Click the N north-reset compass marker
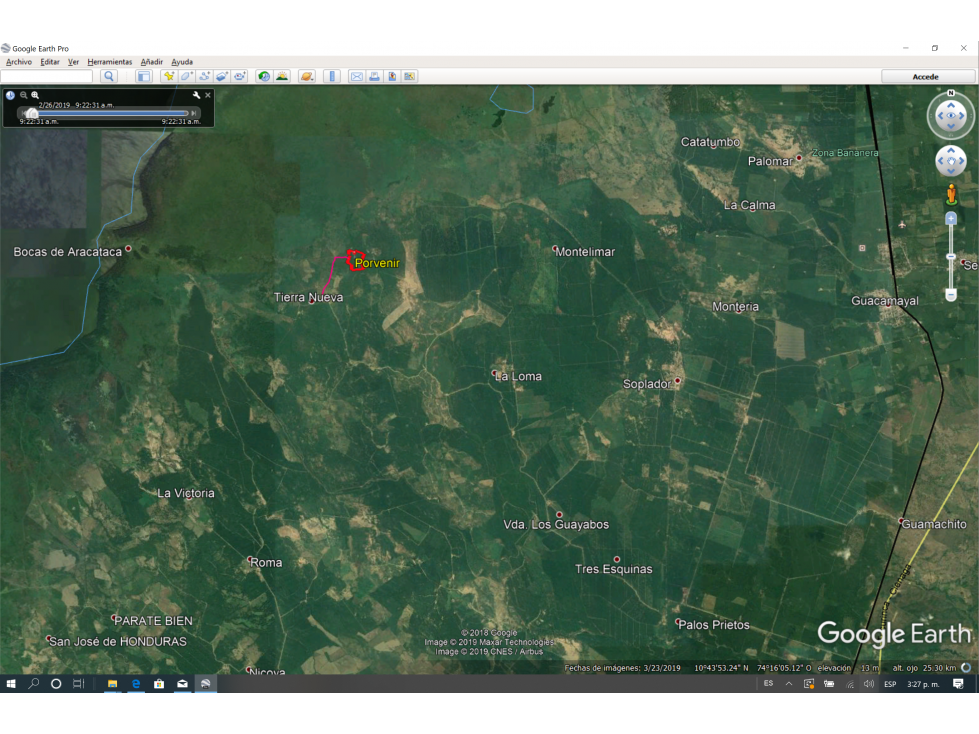Viewport: 979px width, 734px height. pyautogui.click(x=951, y=93)
